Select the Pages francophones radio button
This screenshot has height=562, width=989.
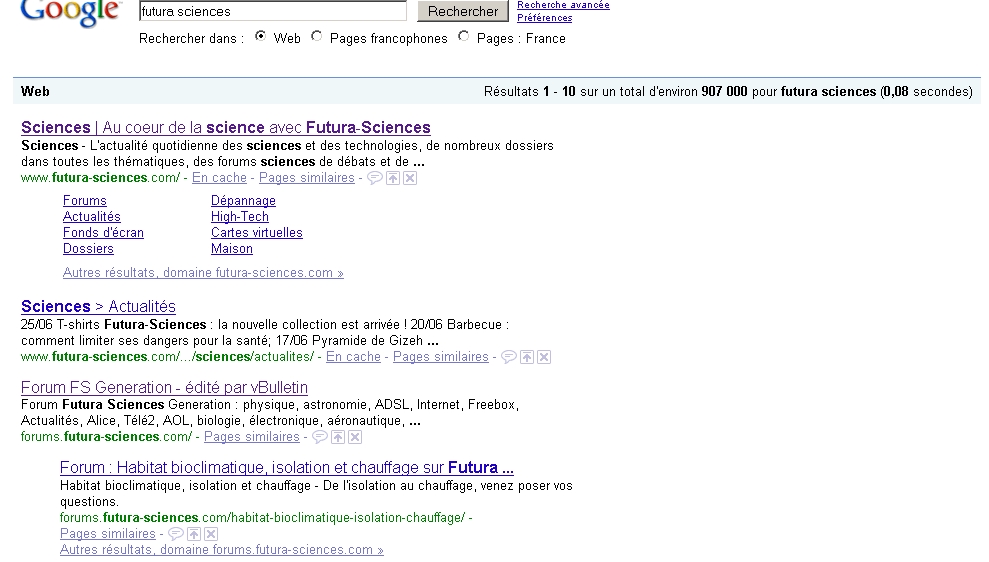317,37
